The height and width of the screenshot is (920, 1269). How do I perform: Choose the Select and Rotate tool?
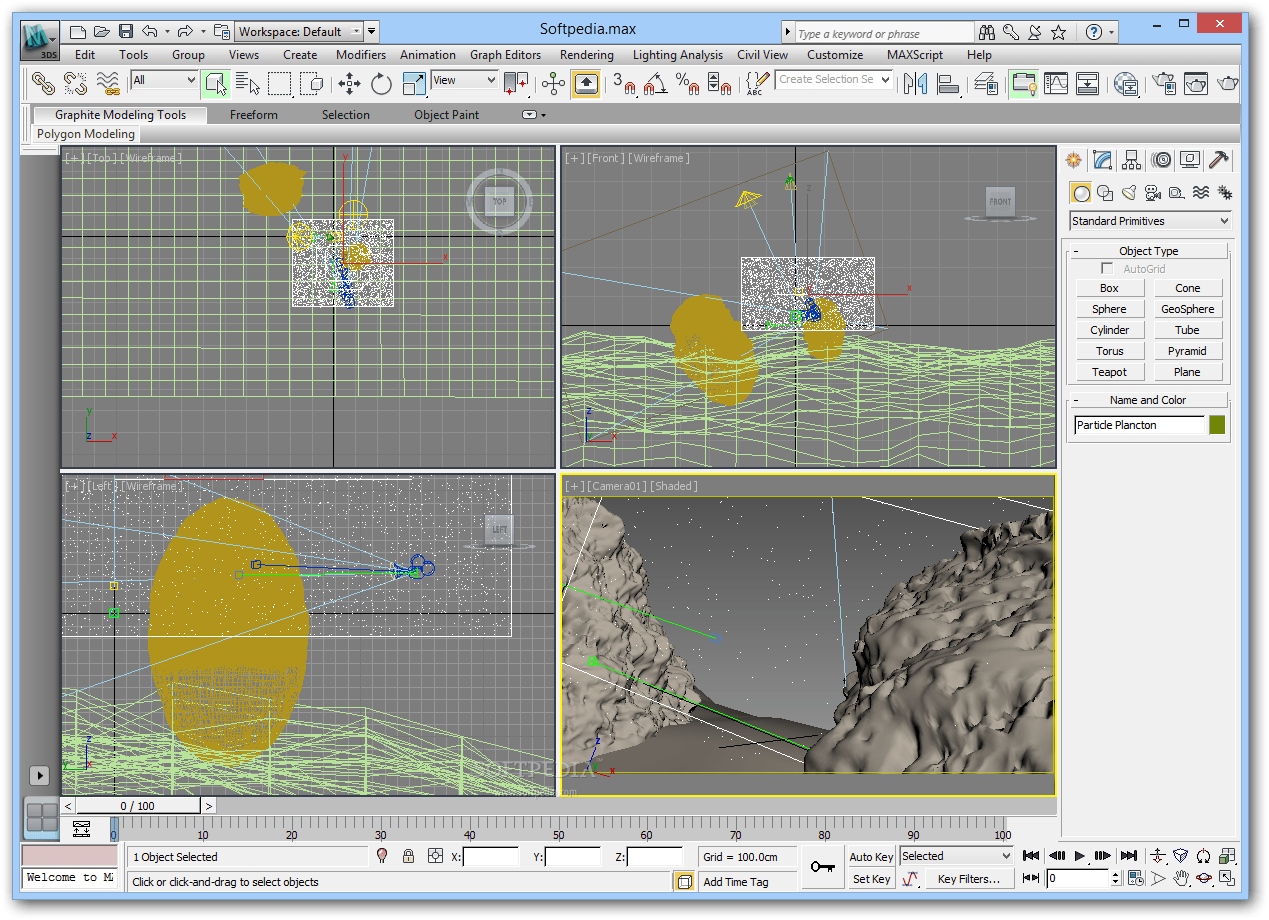381,83
